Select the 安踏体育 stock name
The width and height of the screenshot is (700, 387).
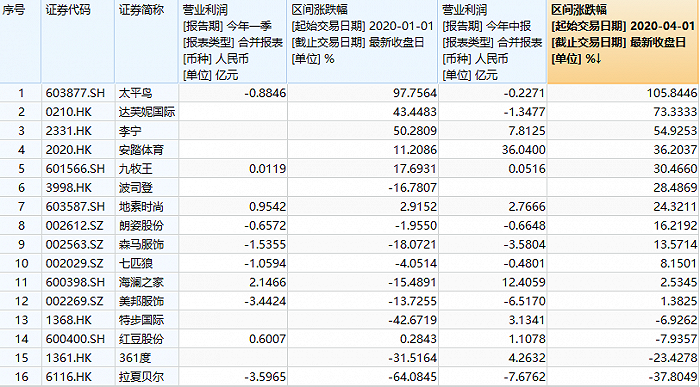click(141, 150)
